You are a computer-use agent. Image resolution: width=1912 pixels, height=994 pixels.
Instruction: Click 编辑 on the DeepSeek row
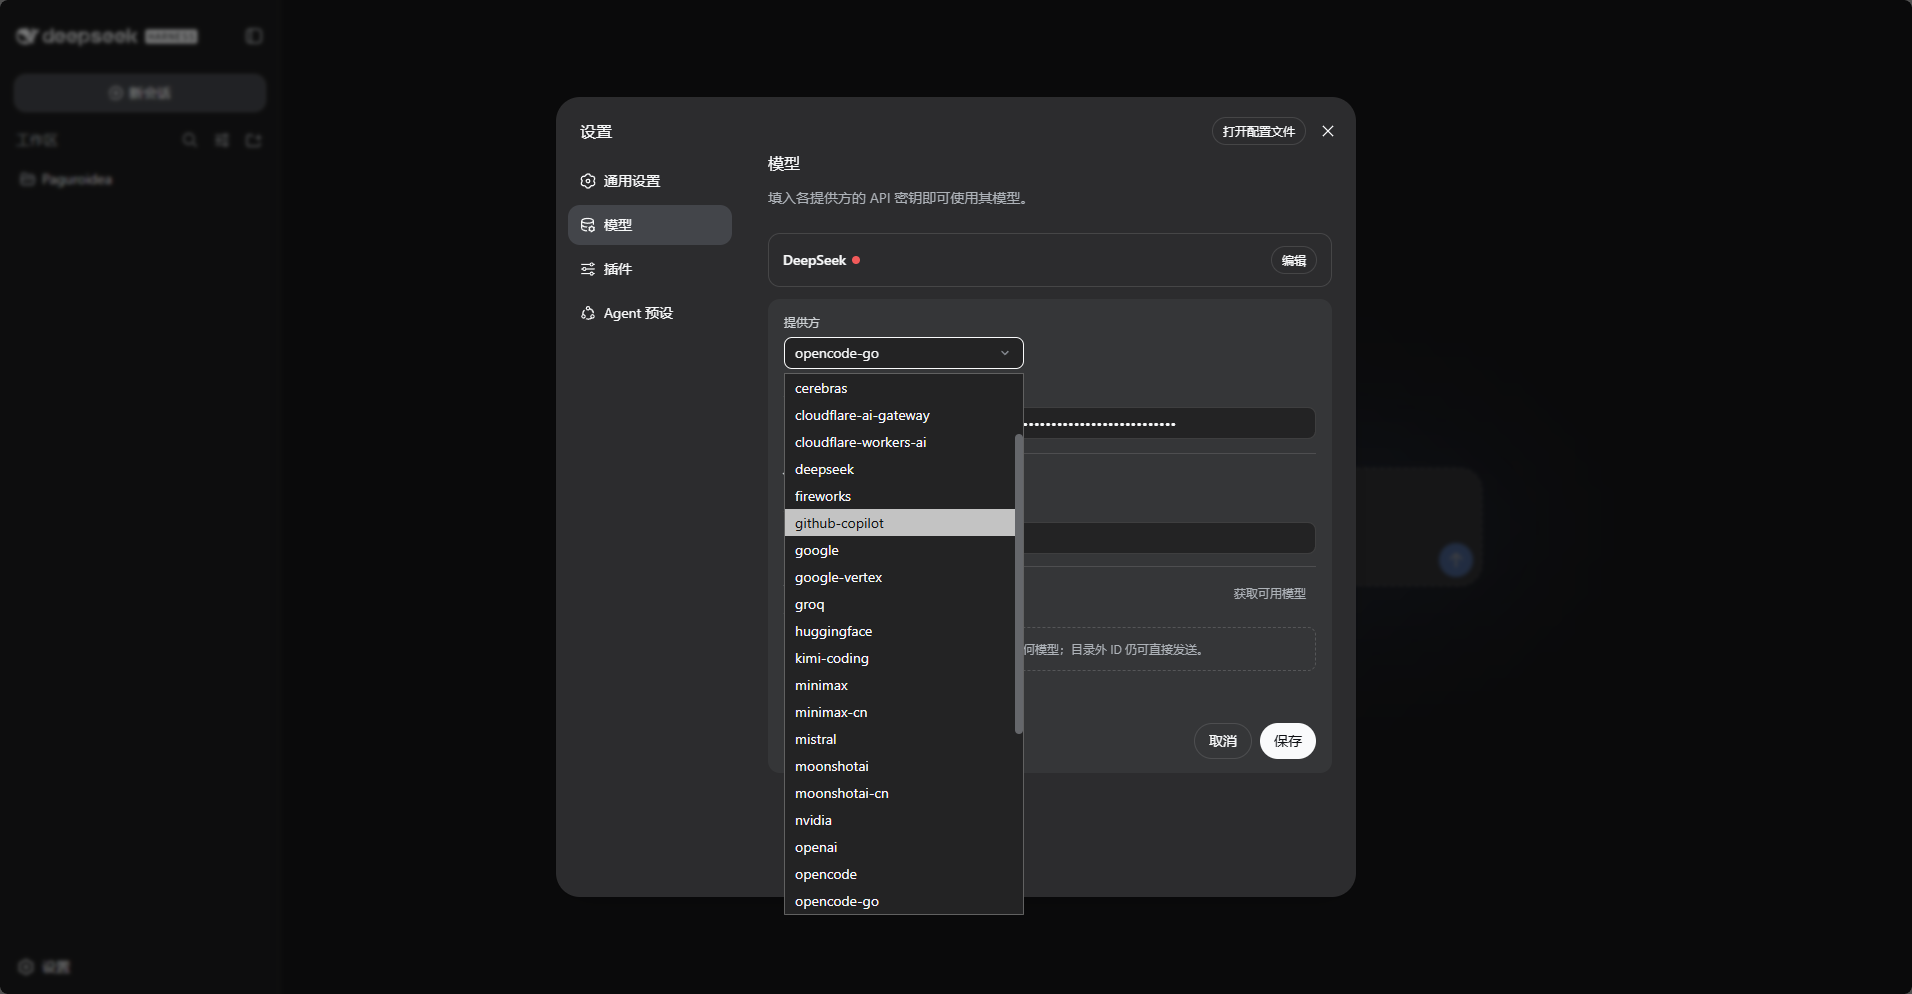click(1294, 260)
